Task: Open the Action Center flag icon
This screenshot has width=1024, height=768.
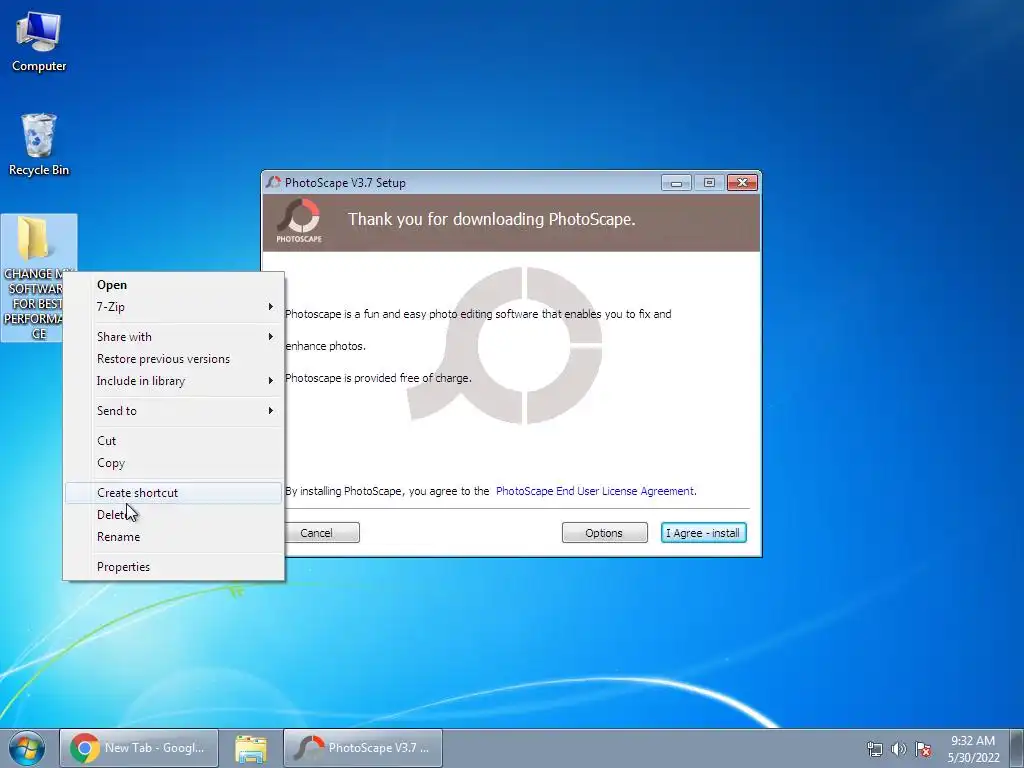Action: tap(923, 749)
